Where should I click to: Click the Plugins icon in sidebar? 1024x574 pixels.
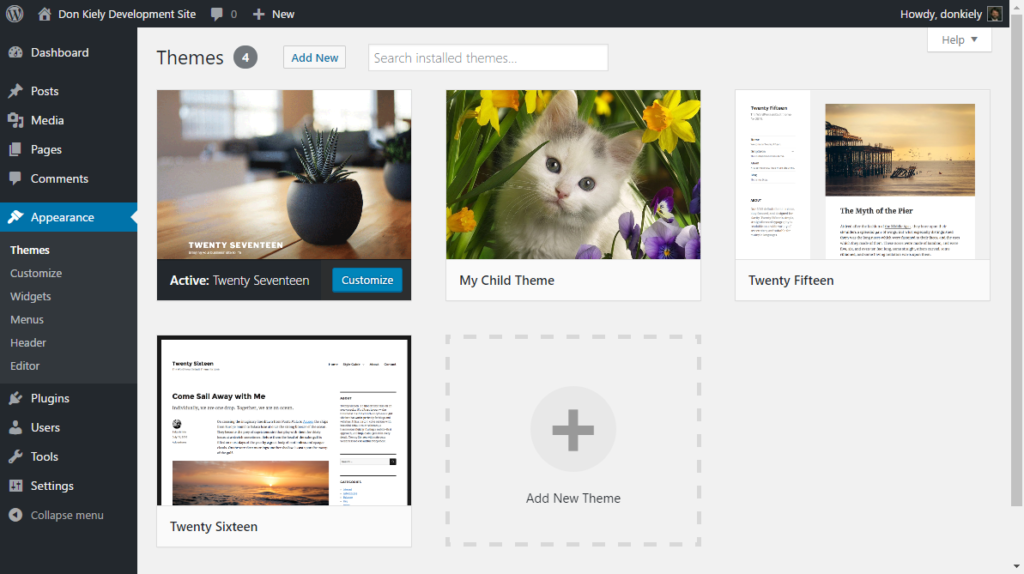pyautogui.click(x=15, y=398)
